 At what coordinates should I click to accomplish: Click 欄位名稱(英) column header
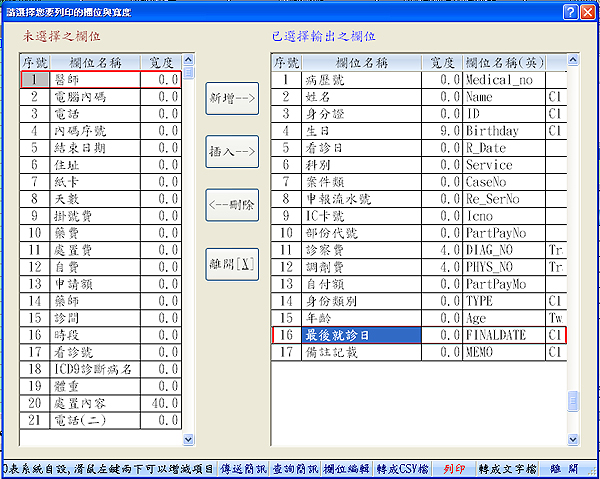click(x=504, y=62)
